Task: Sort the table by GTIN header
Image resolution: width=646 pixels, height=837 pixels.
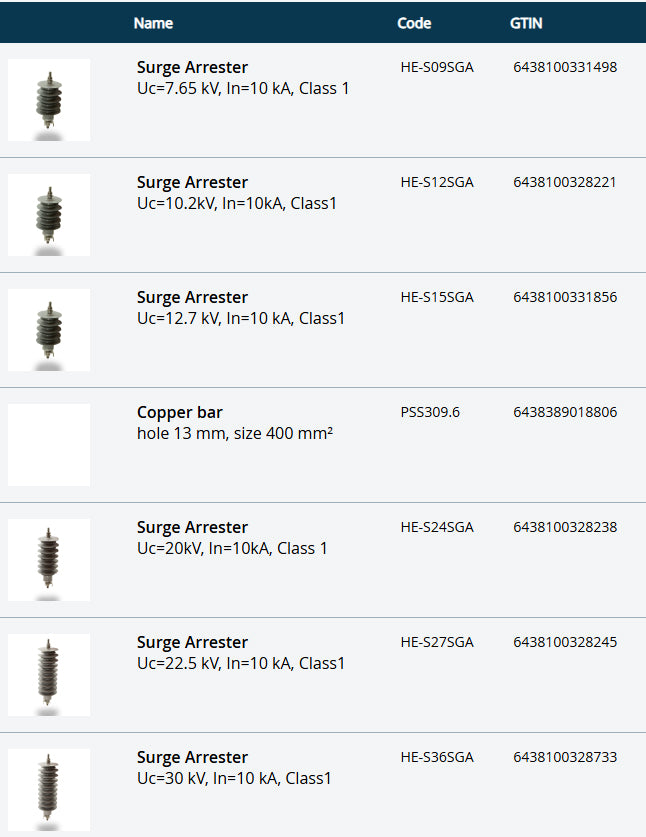Action: pos(526,23)
